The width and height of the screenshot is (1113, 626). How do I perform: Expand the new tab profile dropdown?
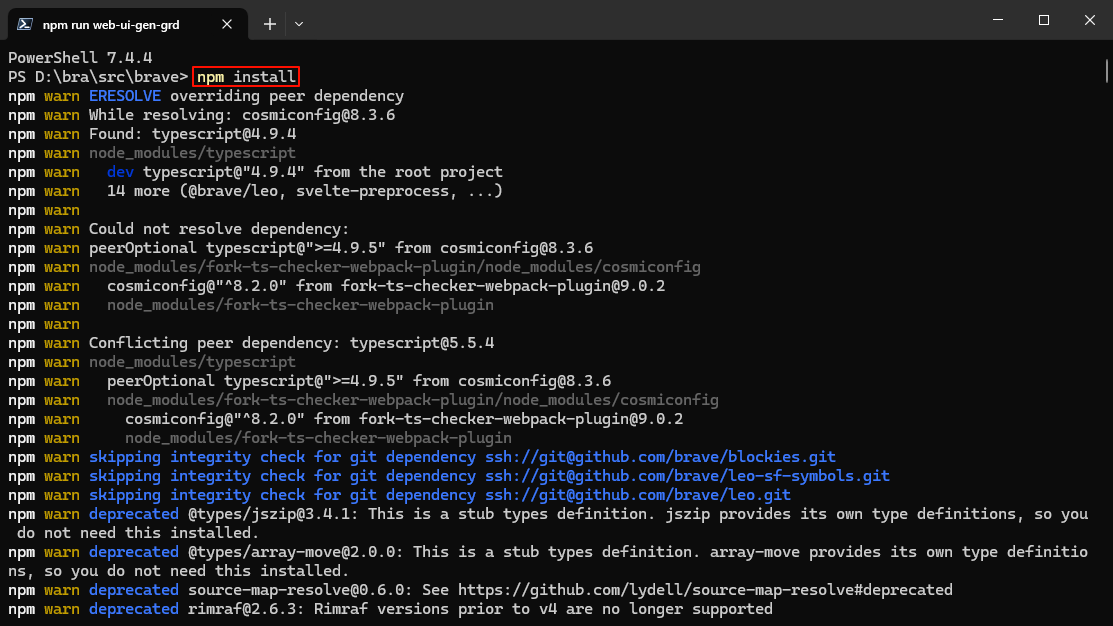click(x=299, y=24)
